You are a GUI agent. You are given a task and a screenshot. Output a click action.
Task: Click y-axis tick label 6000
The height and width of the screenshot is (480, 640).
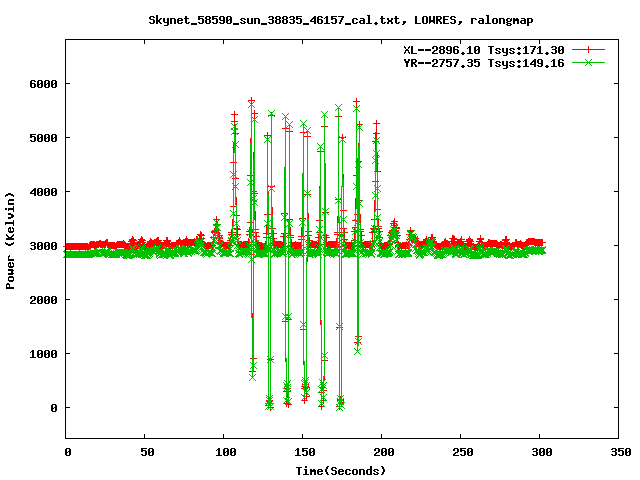(x=43, y=84)
